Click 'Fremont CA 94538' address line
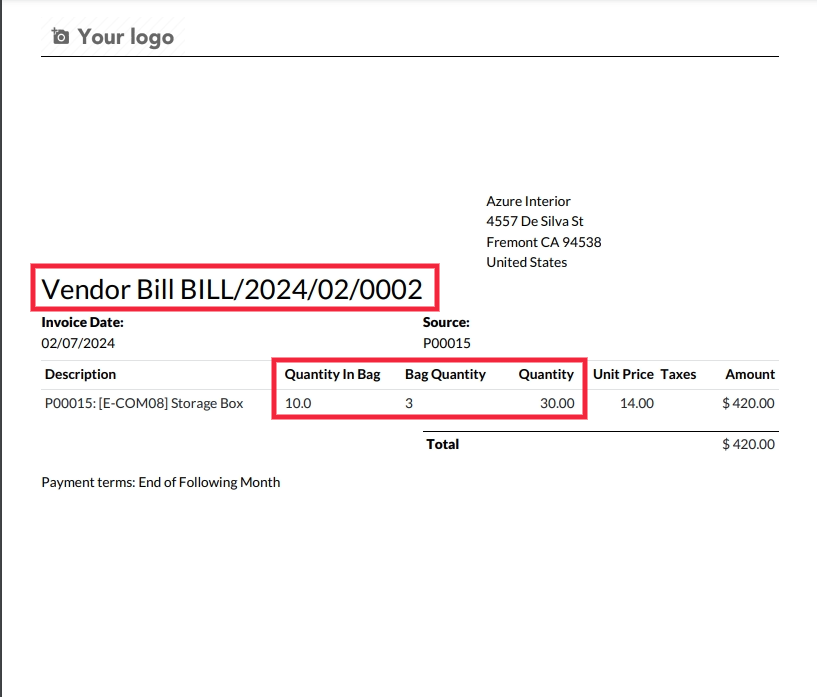The image size is (817, 697). click(543, 242)
